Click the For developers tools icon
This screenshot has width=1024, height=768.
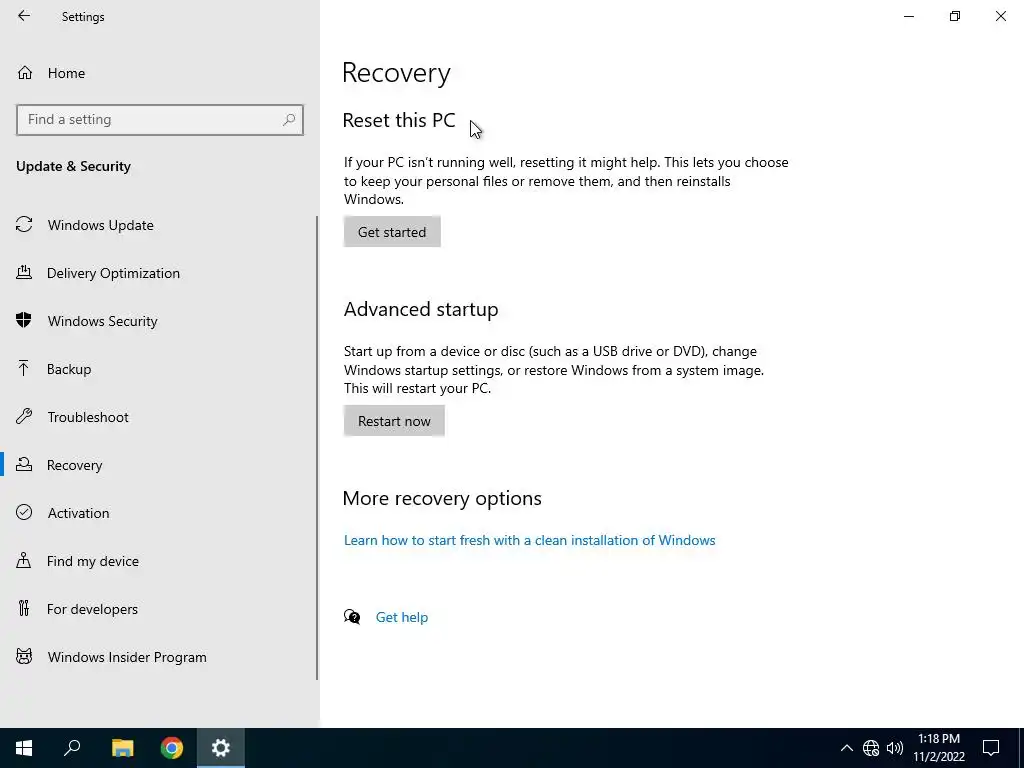tap(24, 608)
